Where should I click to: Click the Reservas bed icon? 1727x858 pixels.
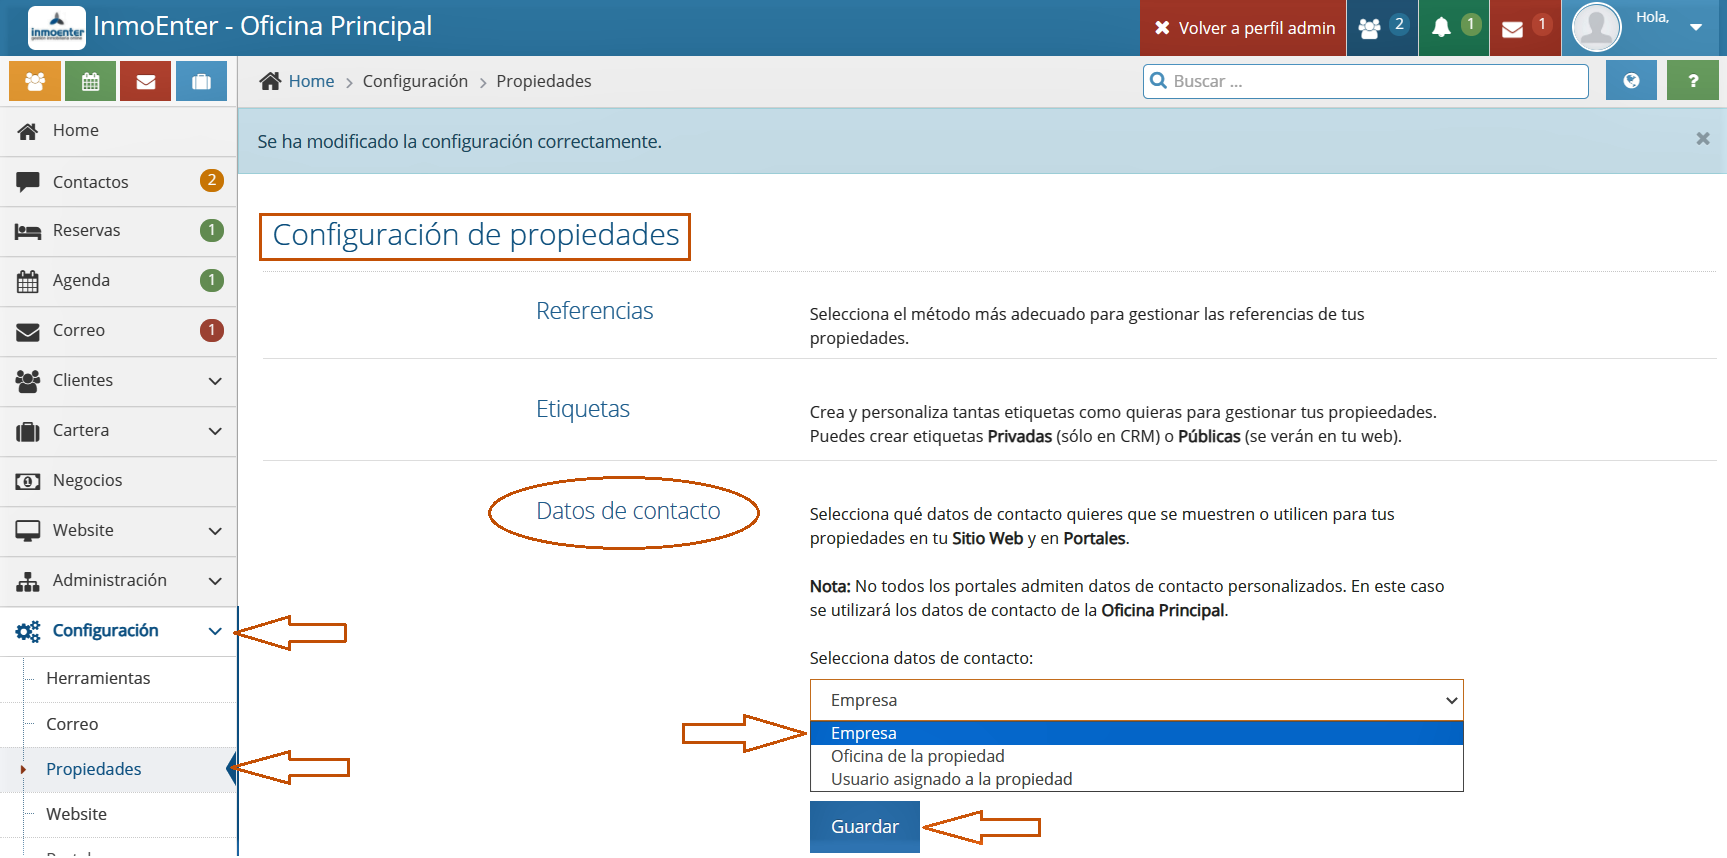pyautogui.click(x=28, y=231)
